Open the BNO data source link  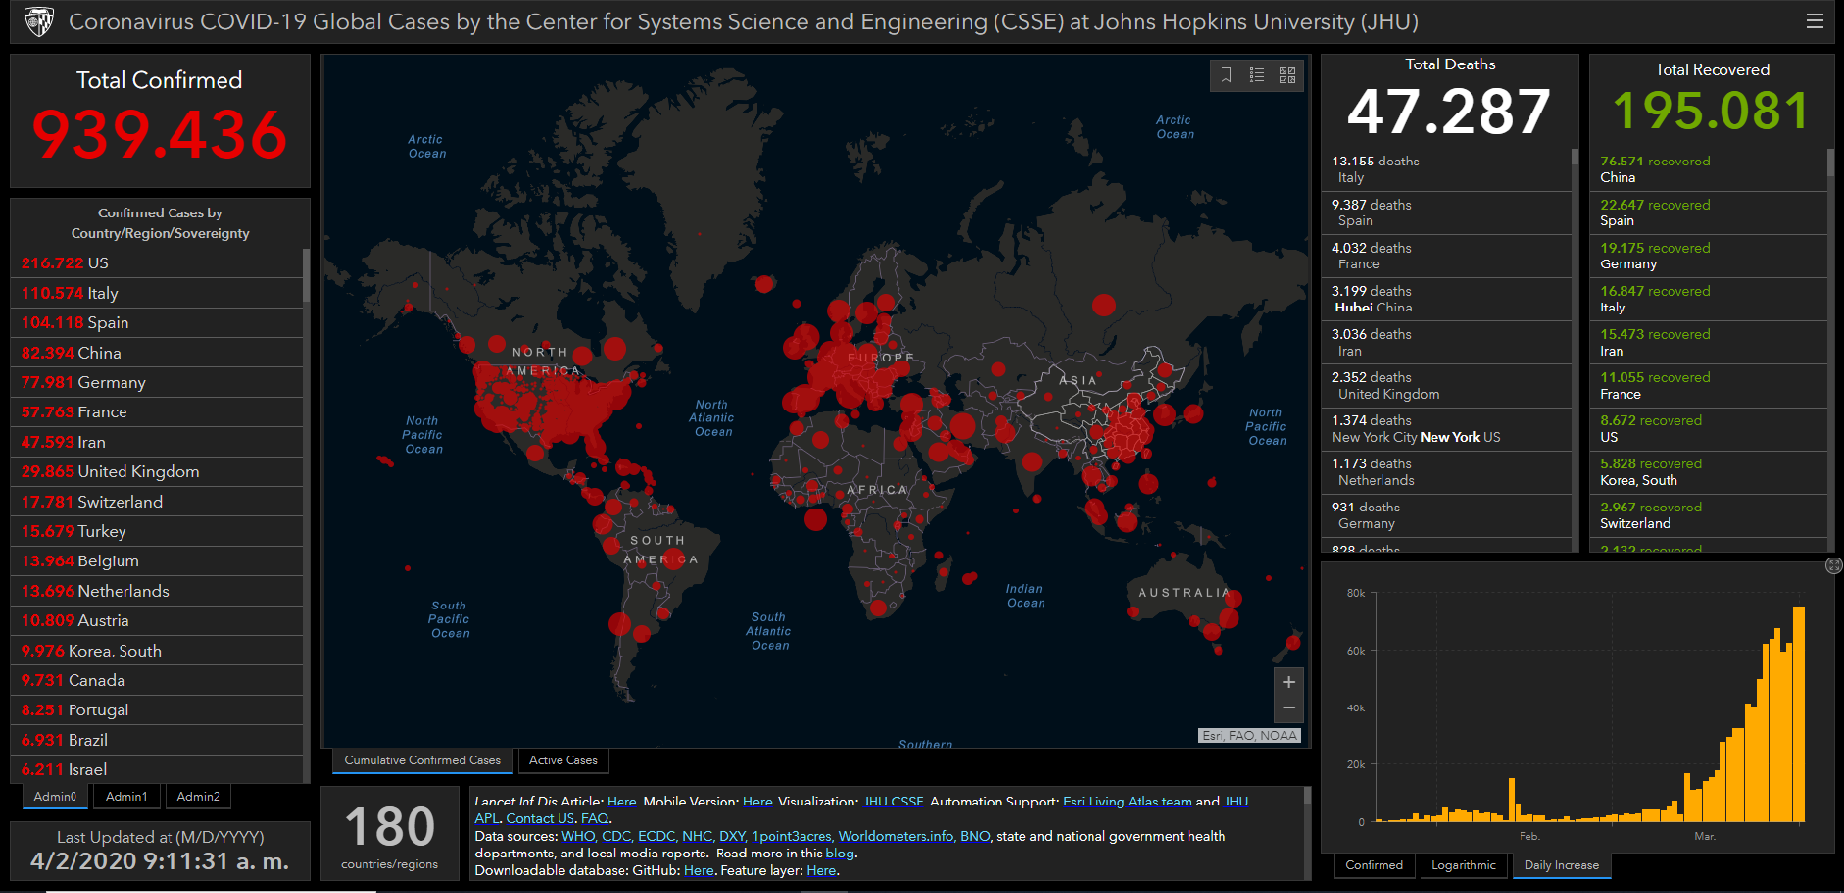coord(975,836)
